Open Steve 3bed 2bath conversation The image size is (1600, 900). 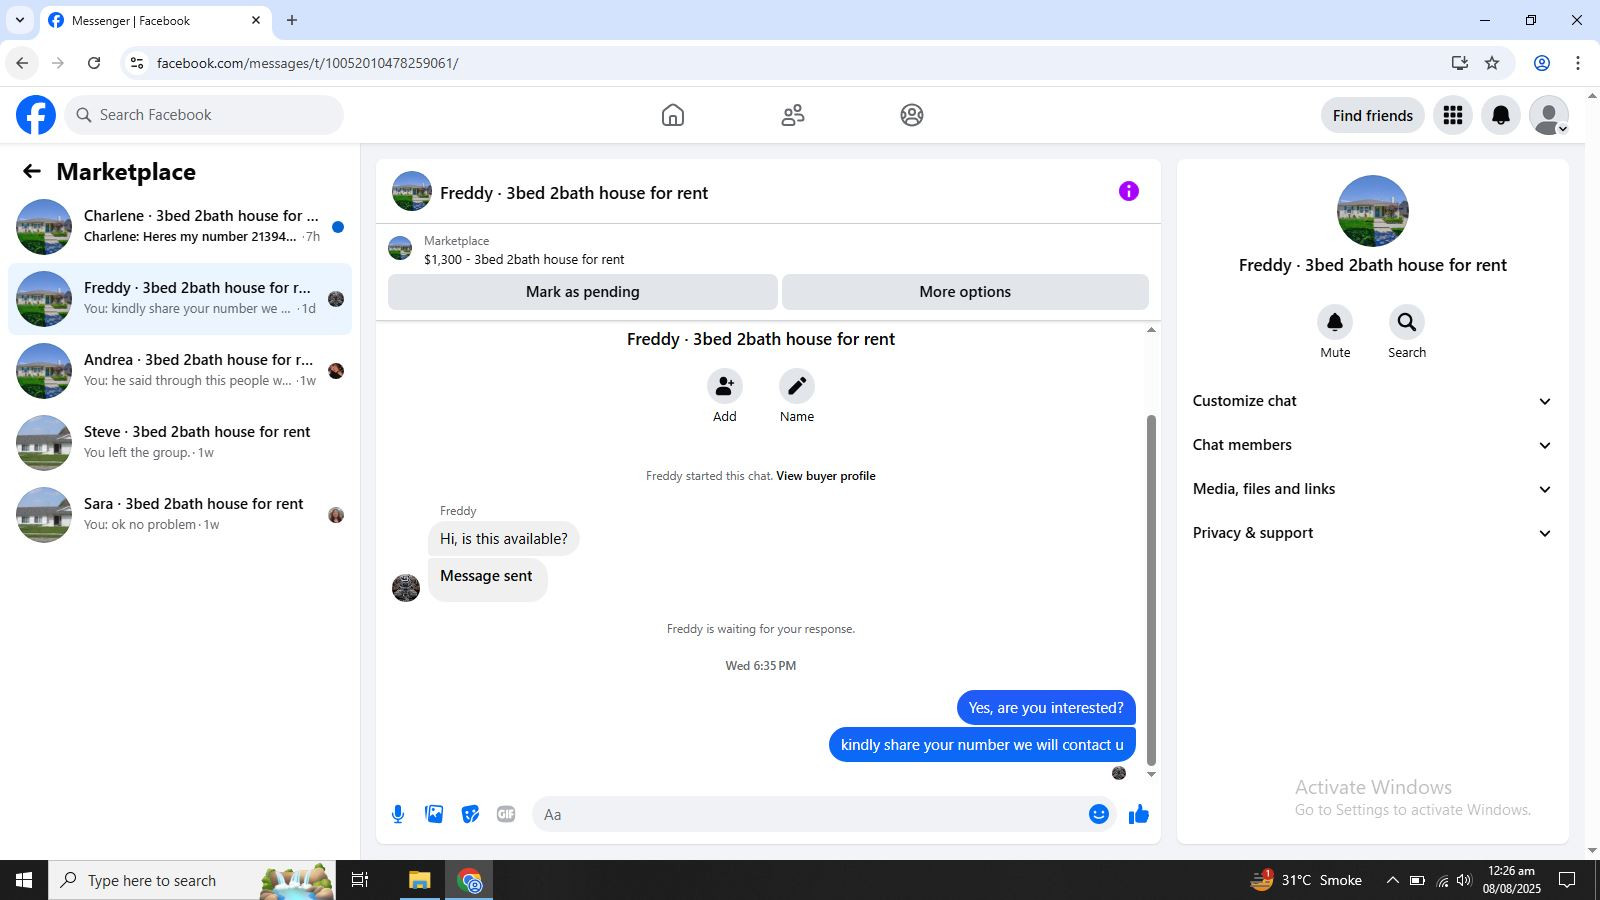point(180,443)
